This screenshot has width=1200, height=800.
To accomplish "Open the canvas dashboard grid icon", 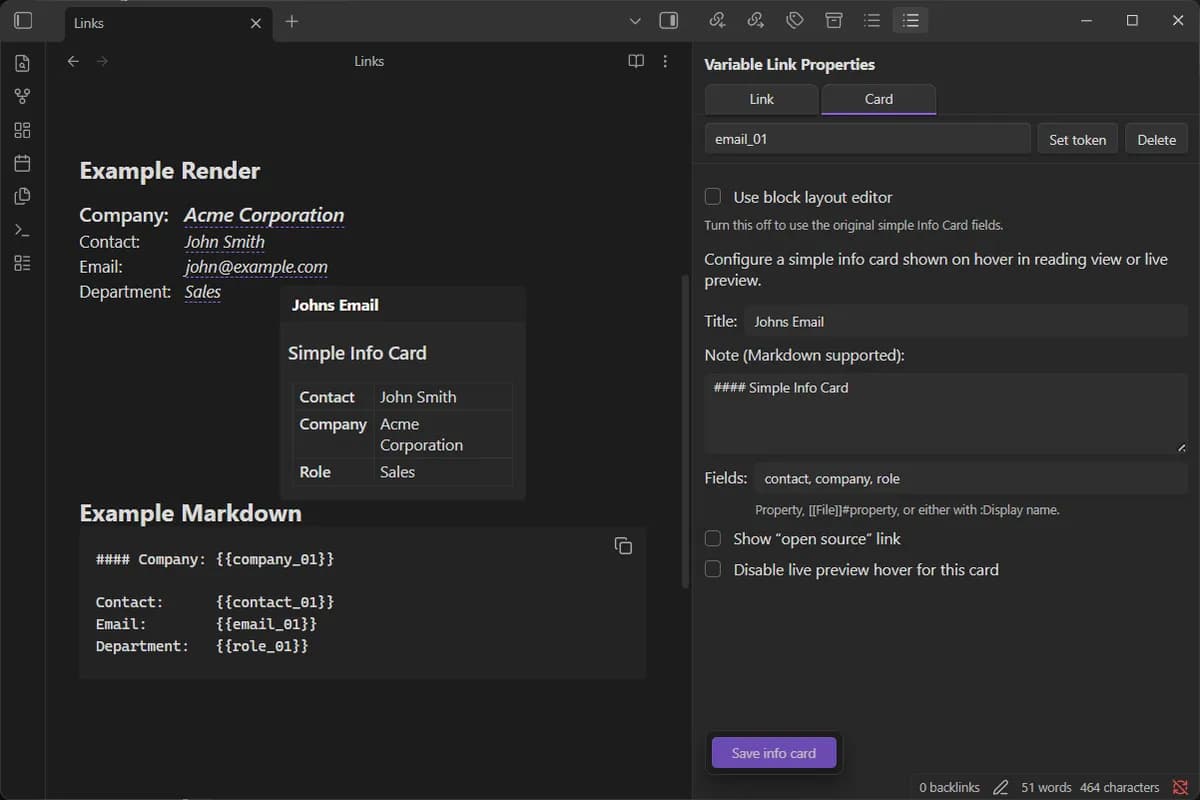I will (22, 130).
